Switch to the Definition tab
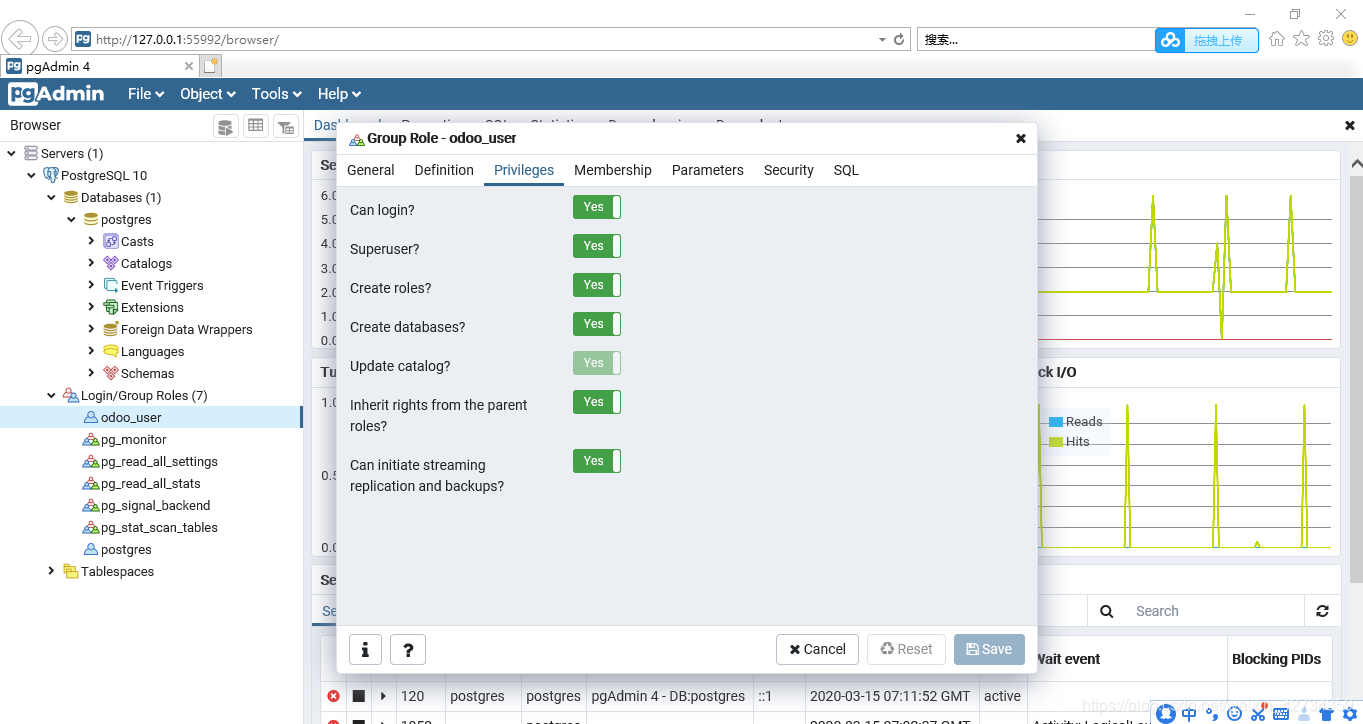Image resolution: width=1363 pixels, height=724 pixels. click(x=444, y=170)
